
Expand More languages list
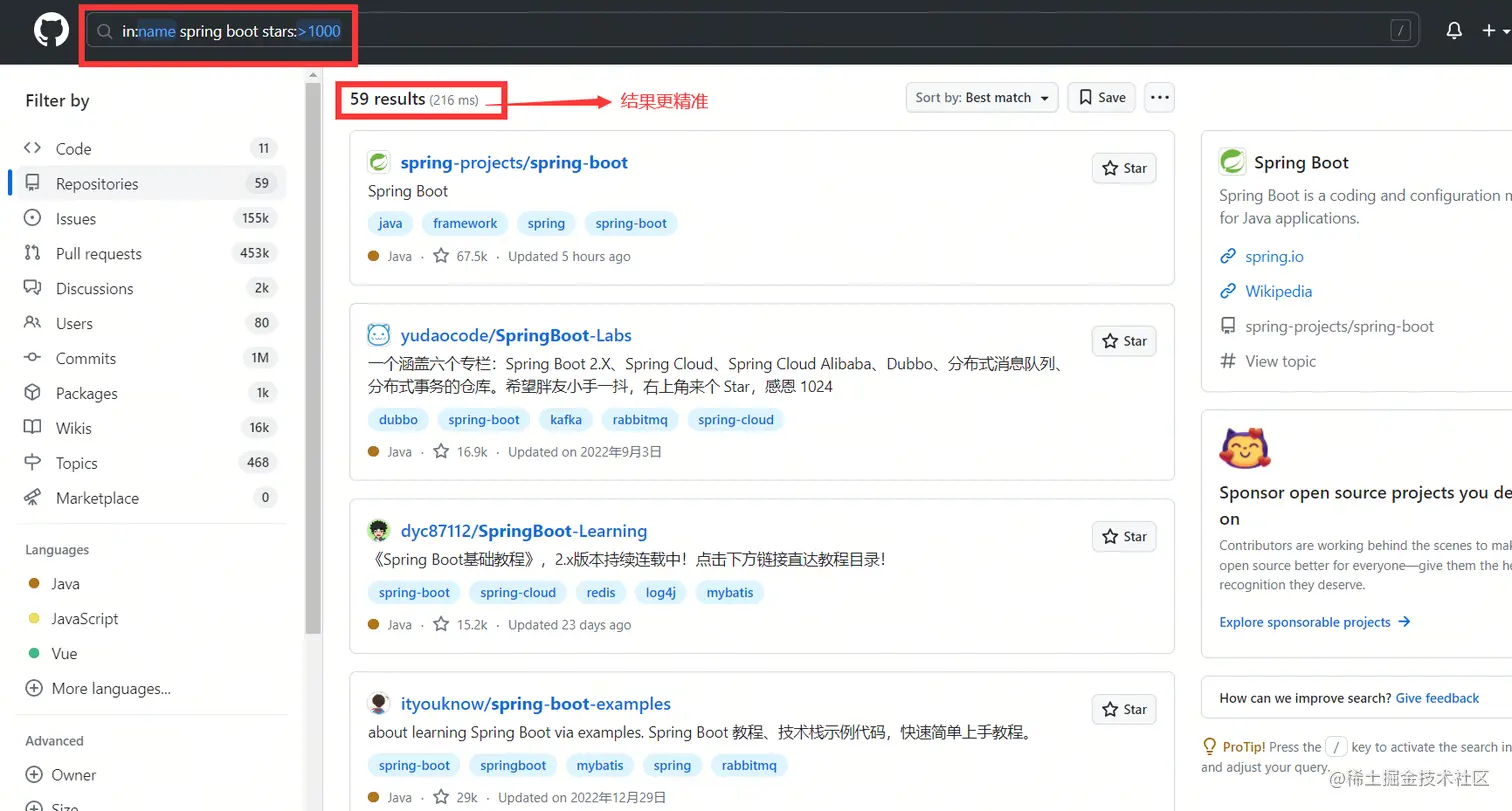(98, 689)
